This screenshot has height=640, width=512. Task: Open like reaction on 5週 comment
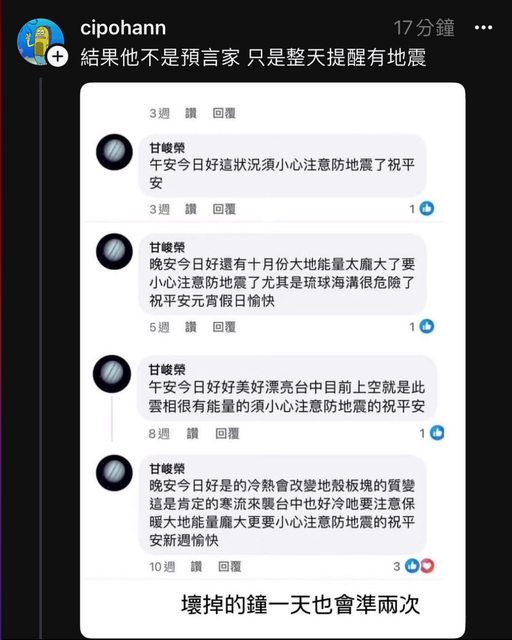427,326
